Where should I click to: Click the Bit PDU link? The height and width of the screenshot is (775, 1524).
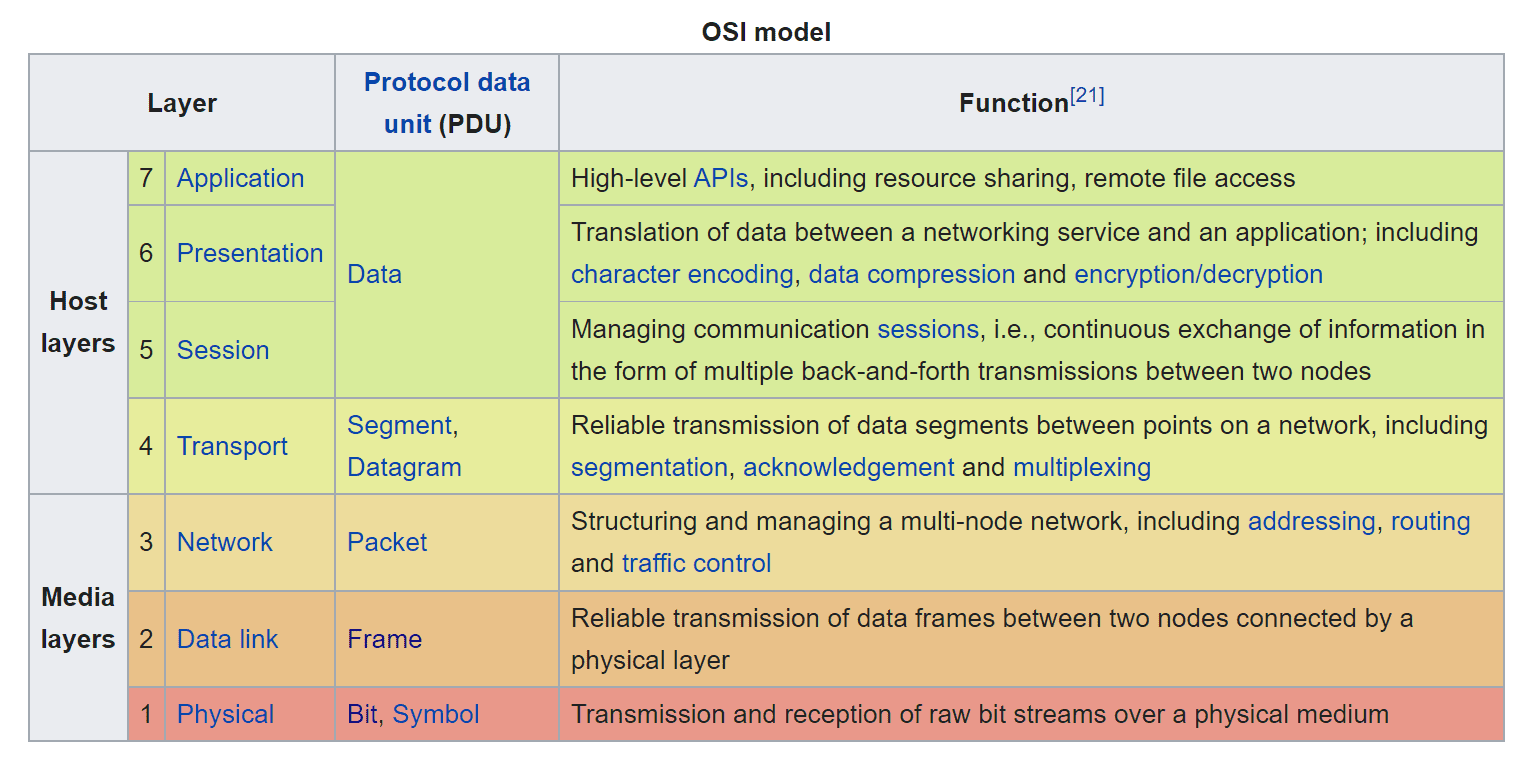pos(362,714)
